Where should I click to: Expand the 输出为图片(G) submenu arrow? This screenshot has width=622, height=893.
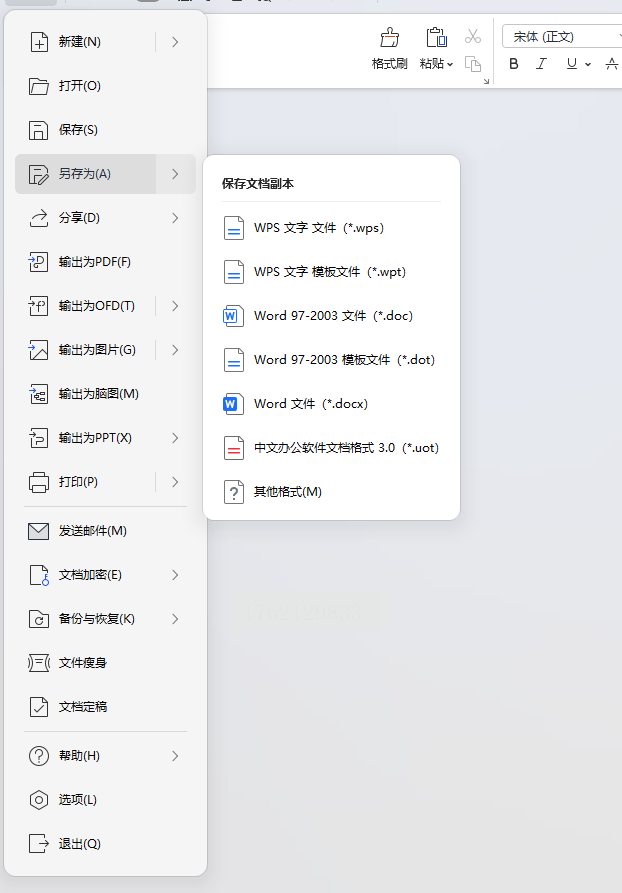point(175,350)
